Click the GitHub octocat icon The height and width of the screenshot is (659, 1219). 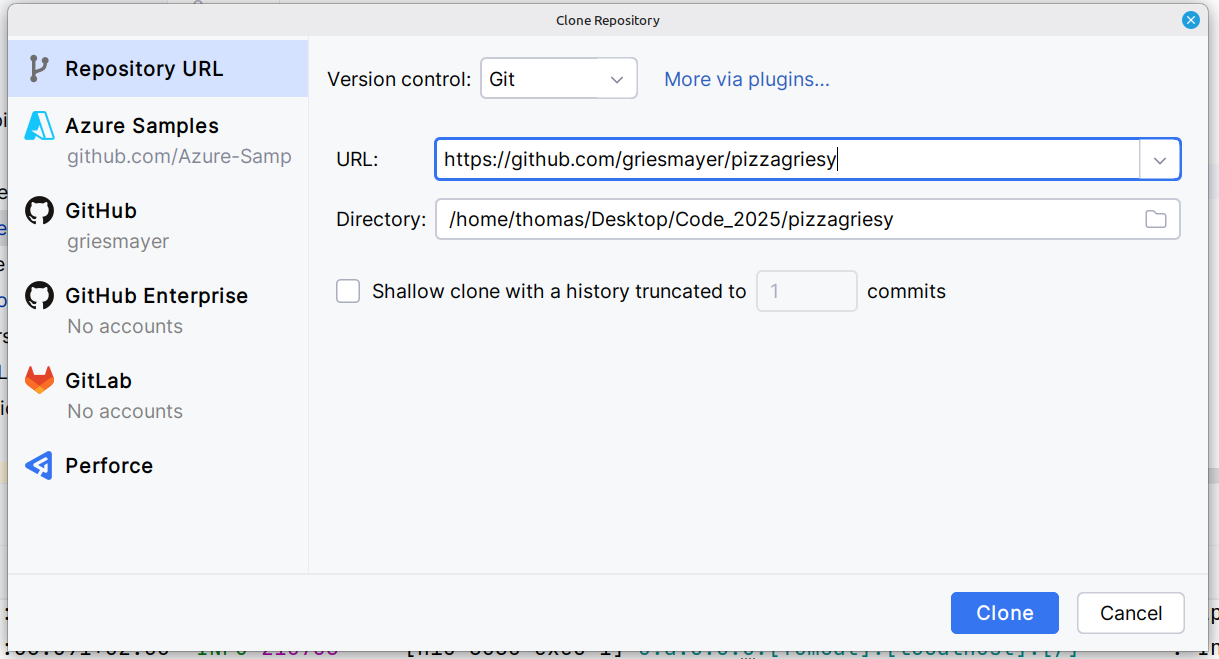point(39,211)
